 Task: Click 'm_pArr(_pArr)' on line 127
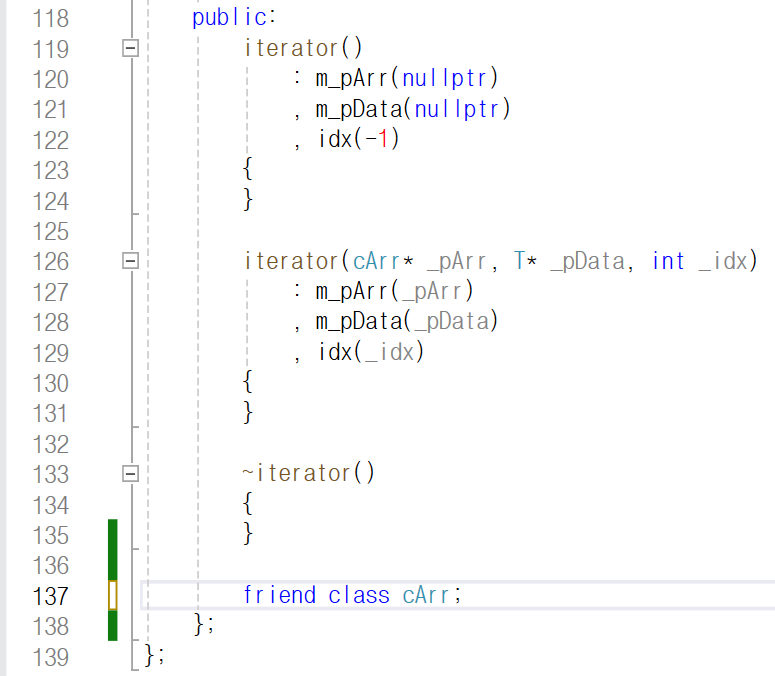pyautogui.click(x=394, y=292)
